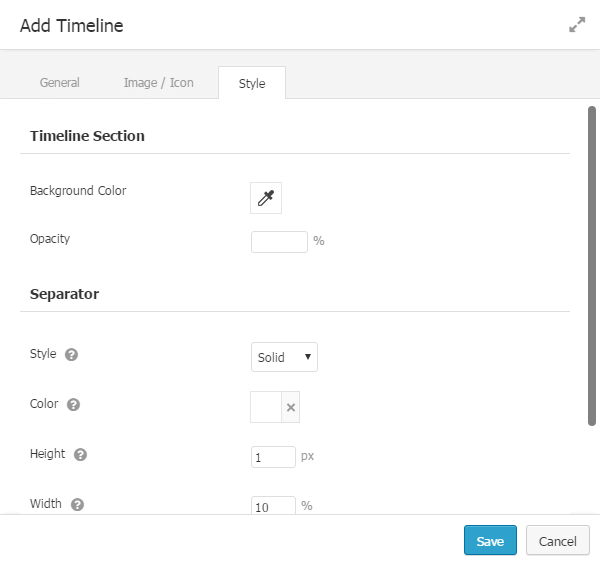Viewport: 600px width, 565px height.
Task: Click the Cancel button
Action: (558, 541)
